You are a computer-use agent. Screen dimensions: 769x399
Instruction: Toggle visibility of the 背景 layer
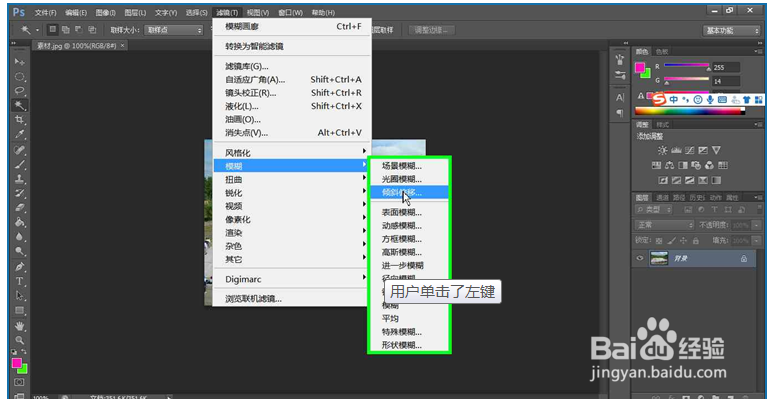pyautogui.click(x=640, y=258)
